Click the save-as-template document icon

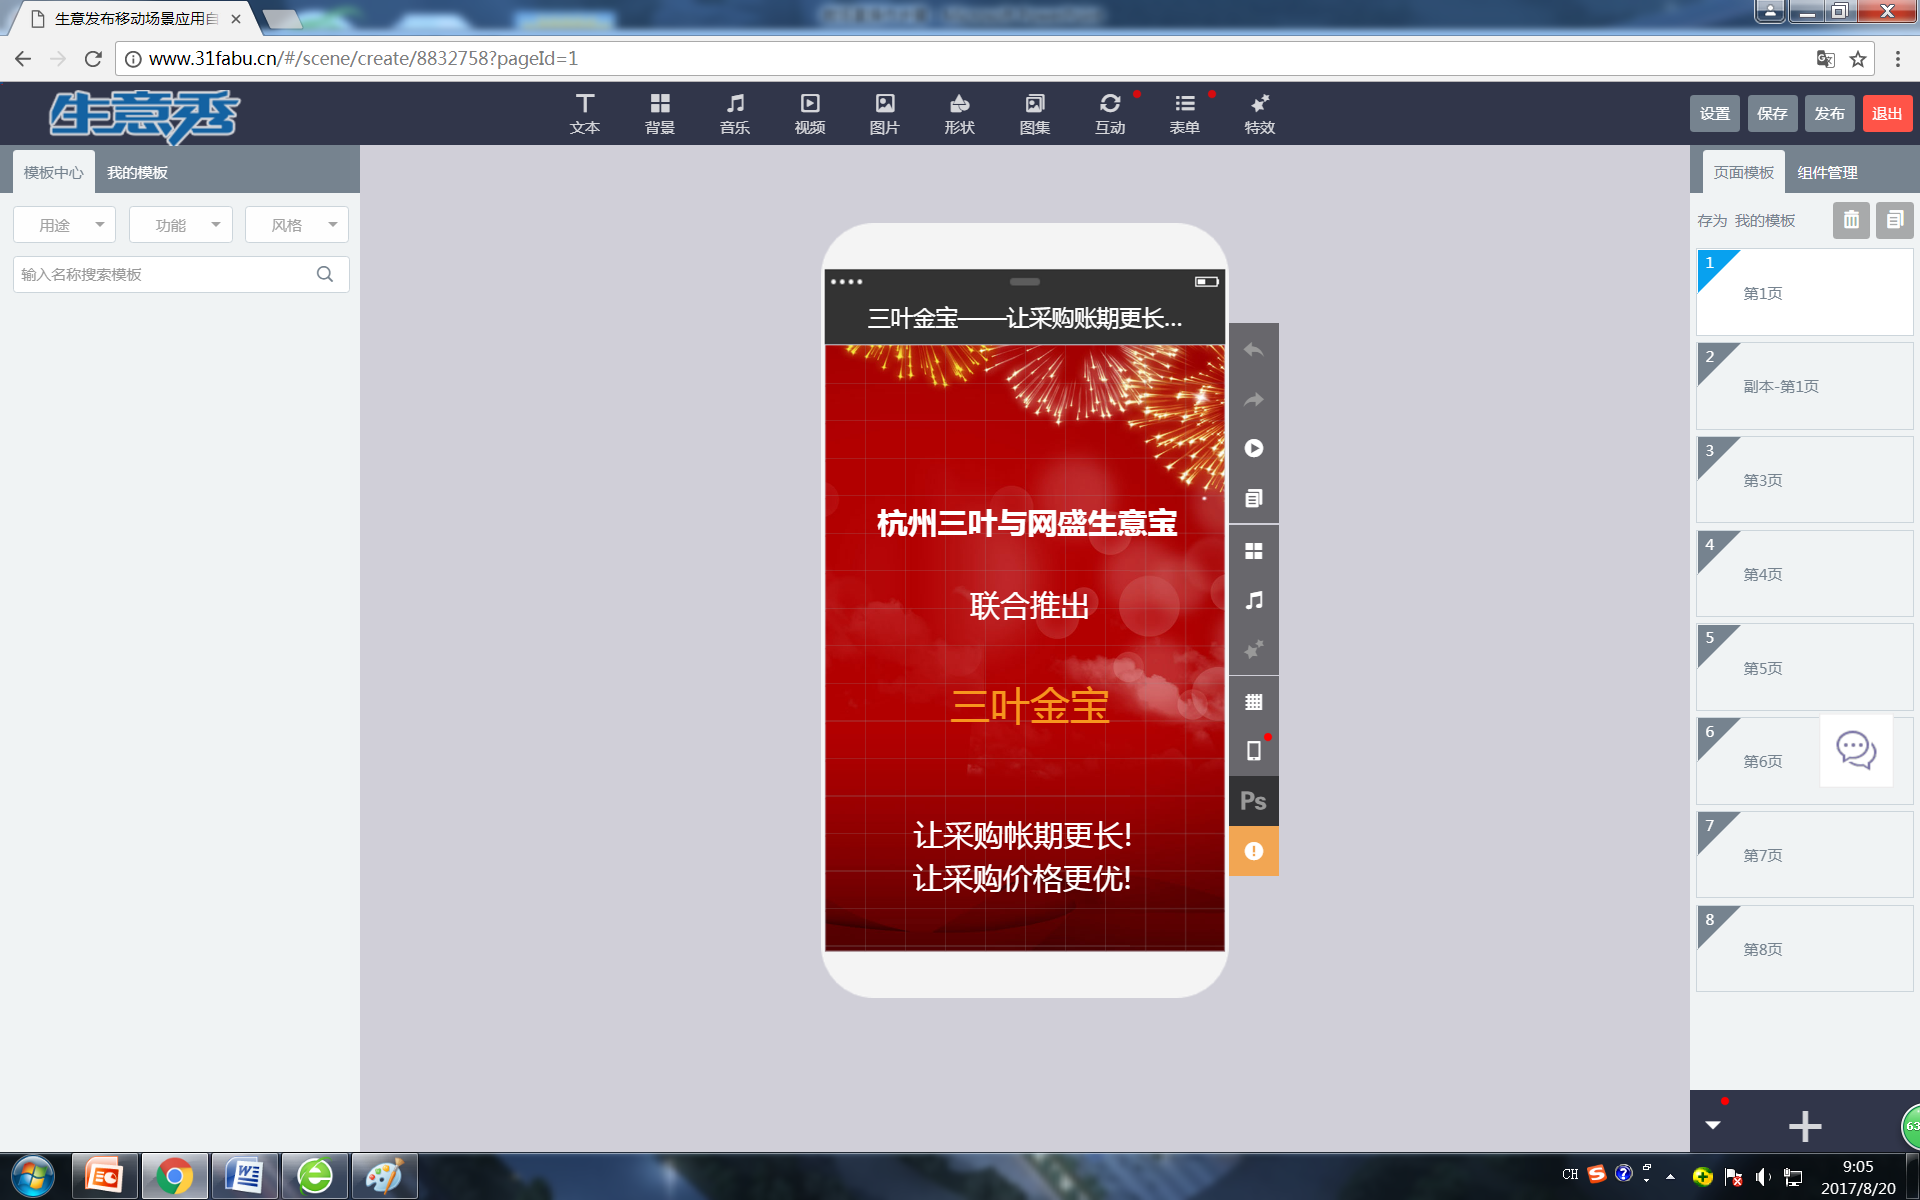1894,220
